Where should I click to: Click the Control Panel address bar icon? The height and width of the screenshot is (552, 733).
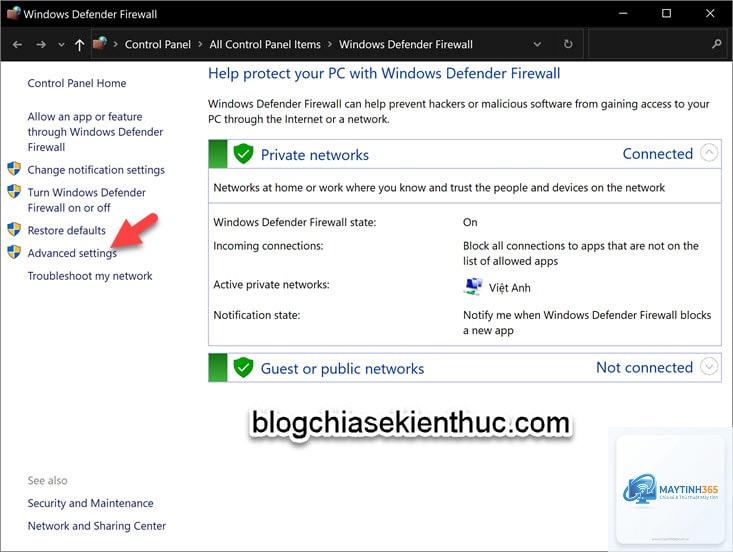100,43
